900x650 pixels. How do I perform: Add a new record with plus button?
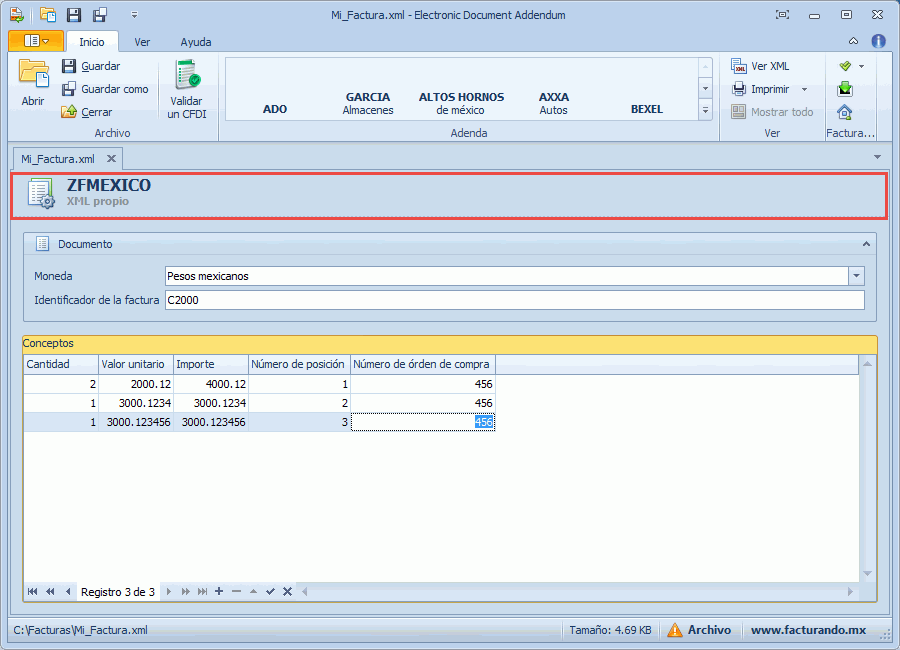click(x=219, y=592)
